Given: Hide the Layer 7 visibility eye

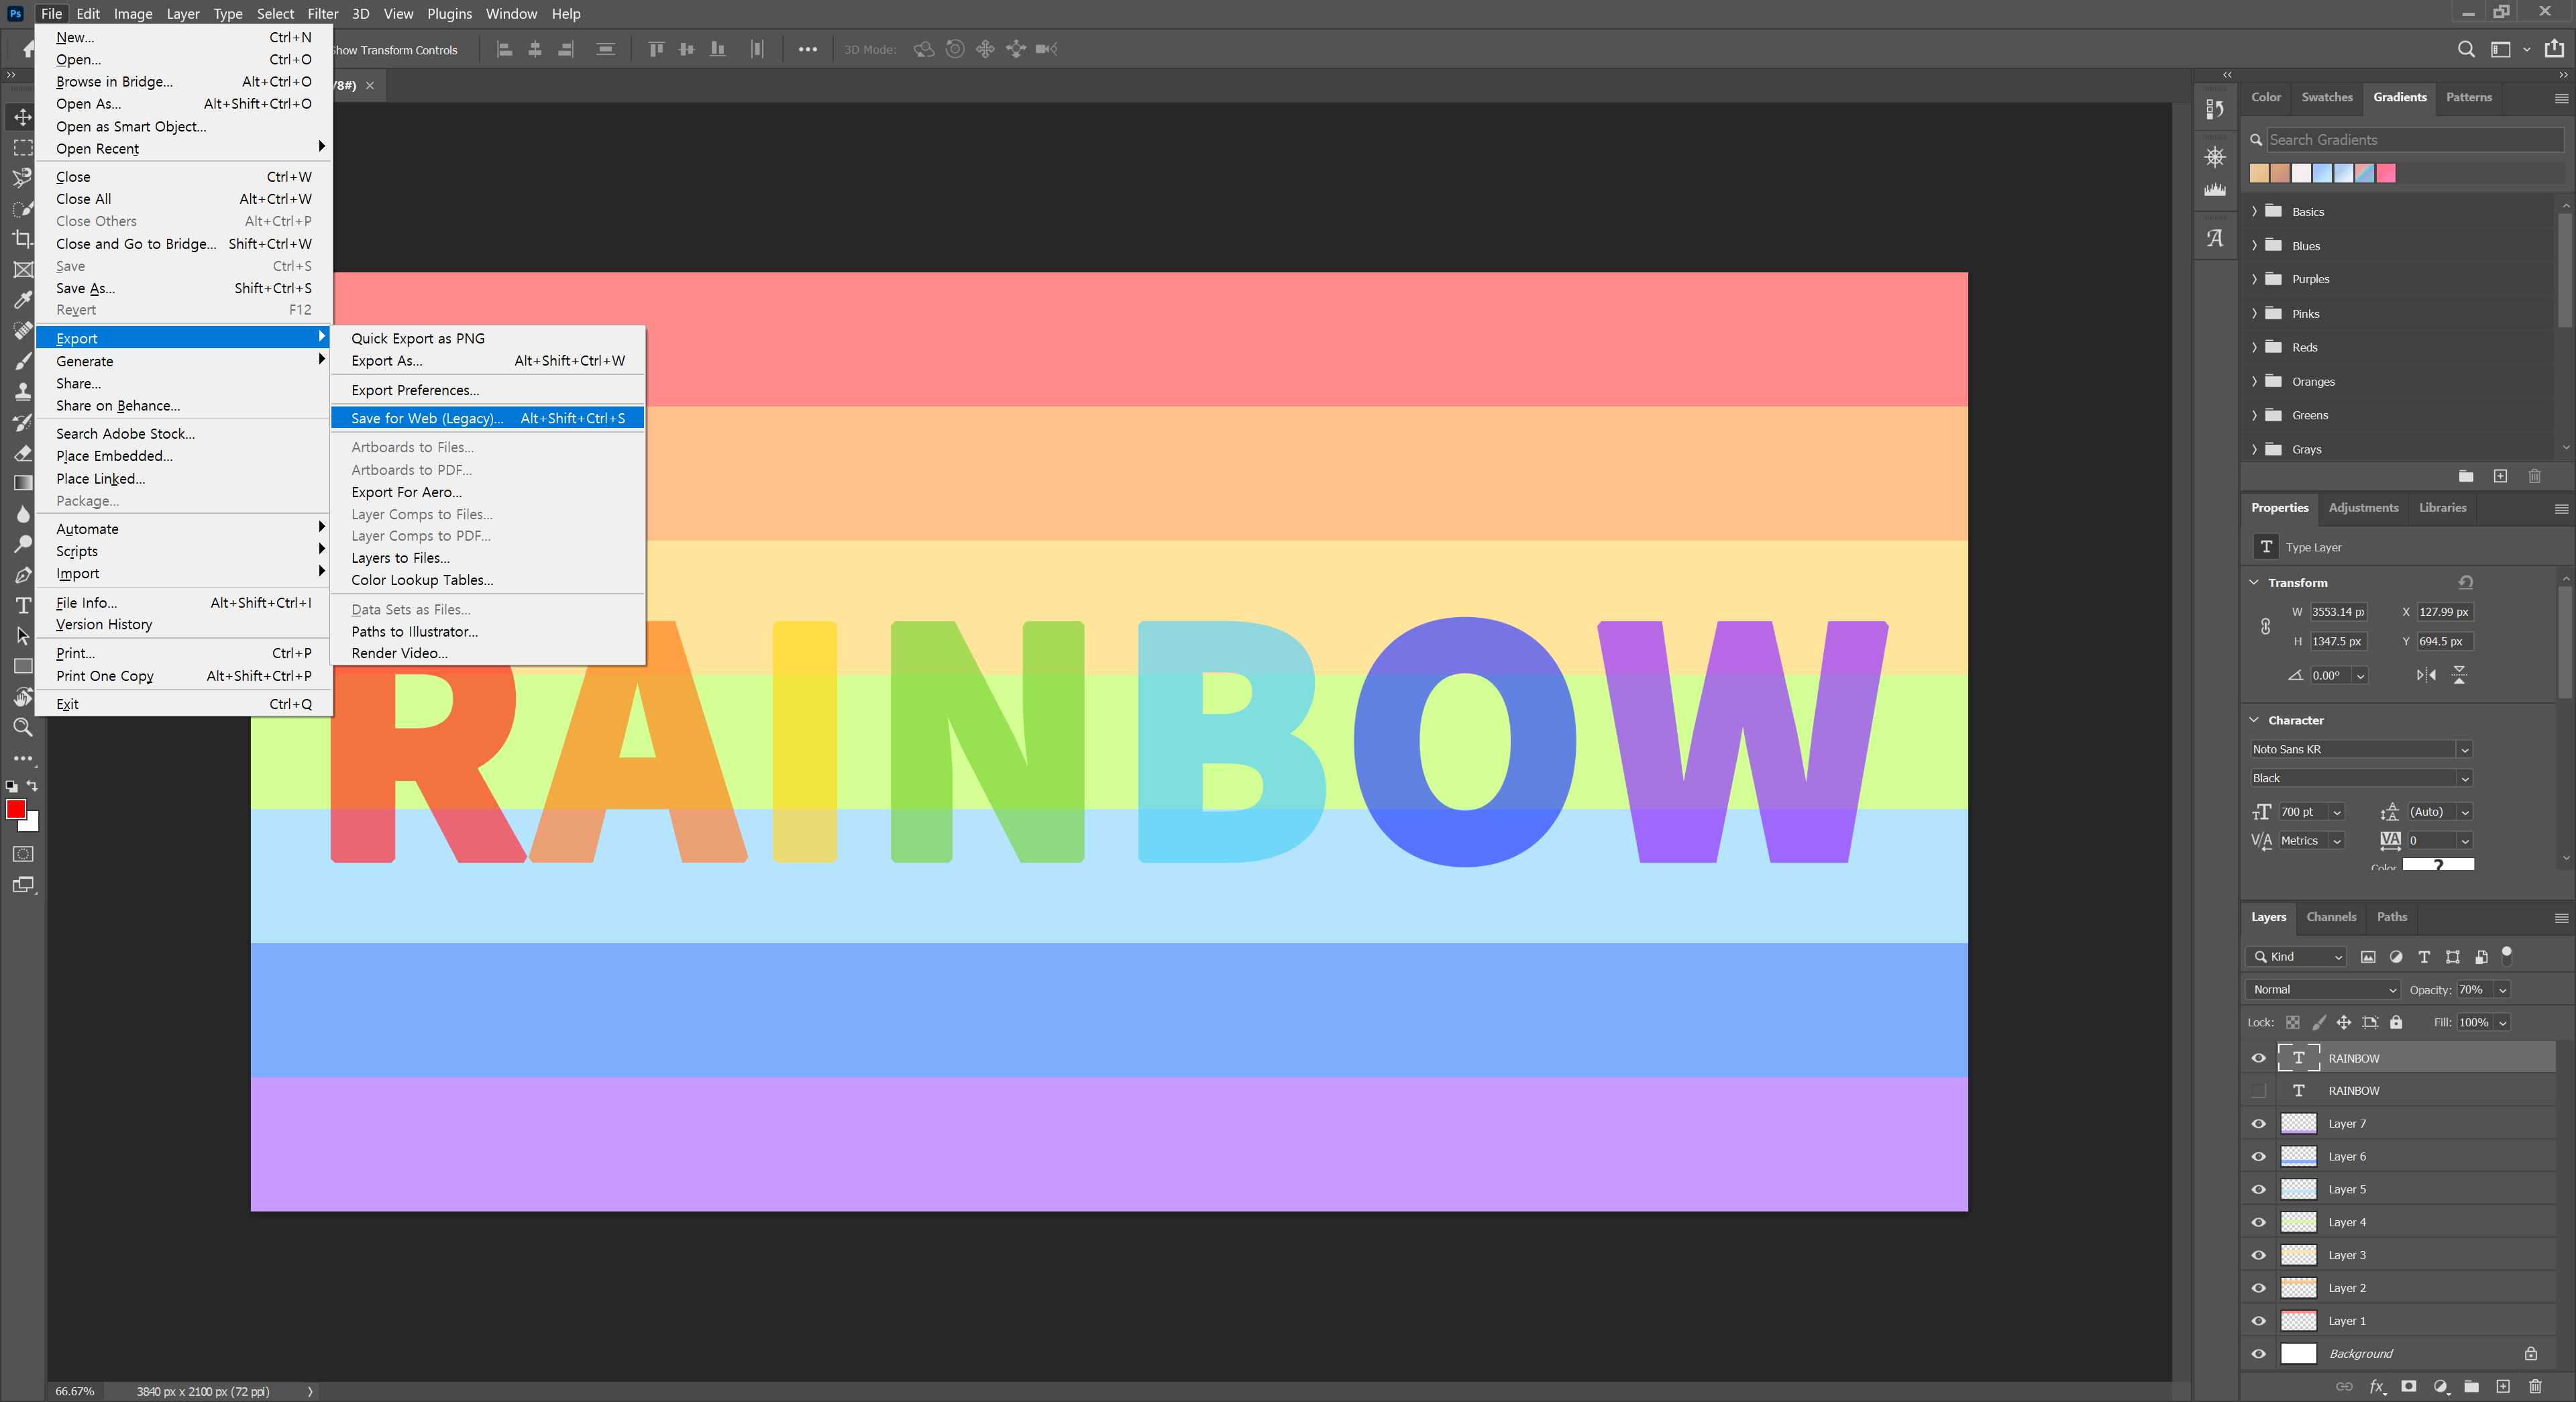Looking at the screenshot, I should pyautogui.click(x=2258, y=1123).
